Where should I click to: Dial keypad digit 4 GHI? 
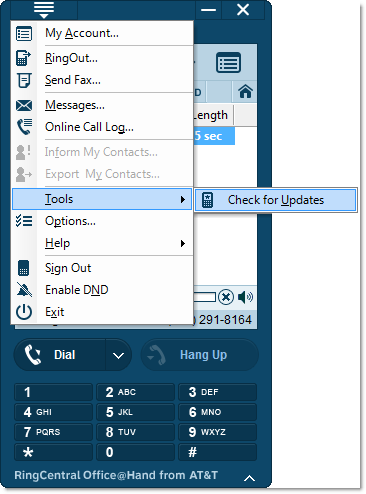point(53,412)
